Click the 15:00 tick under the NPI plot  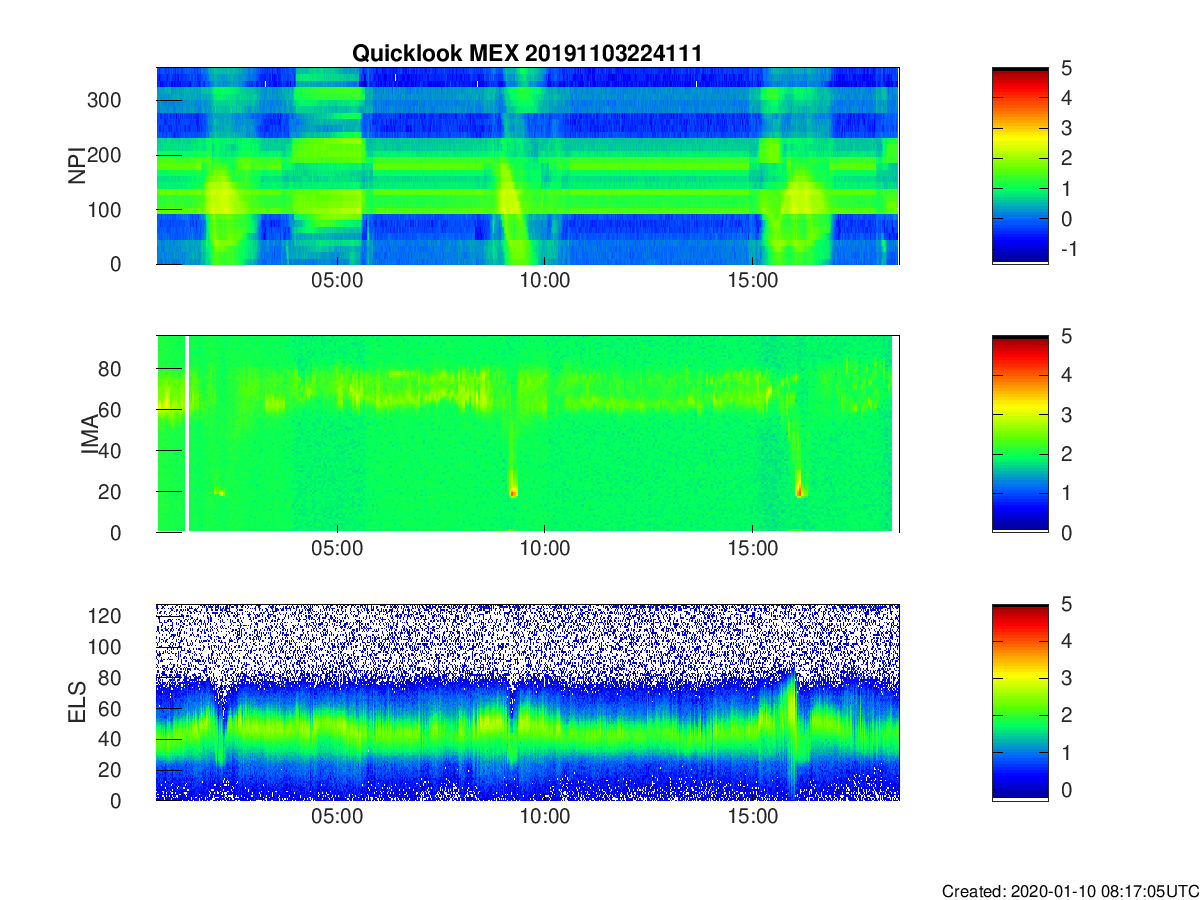point(753,280)
